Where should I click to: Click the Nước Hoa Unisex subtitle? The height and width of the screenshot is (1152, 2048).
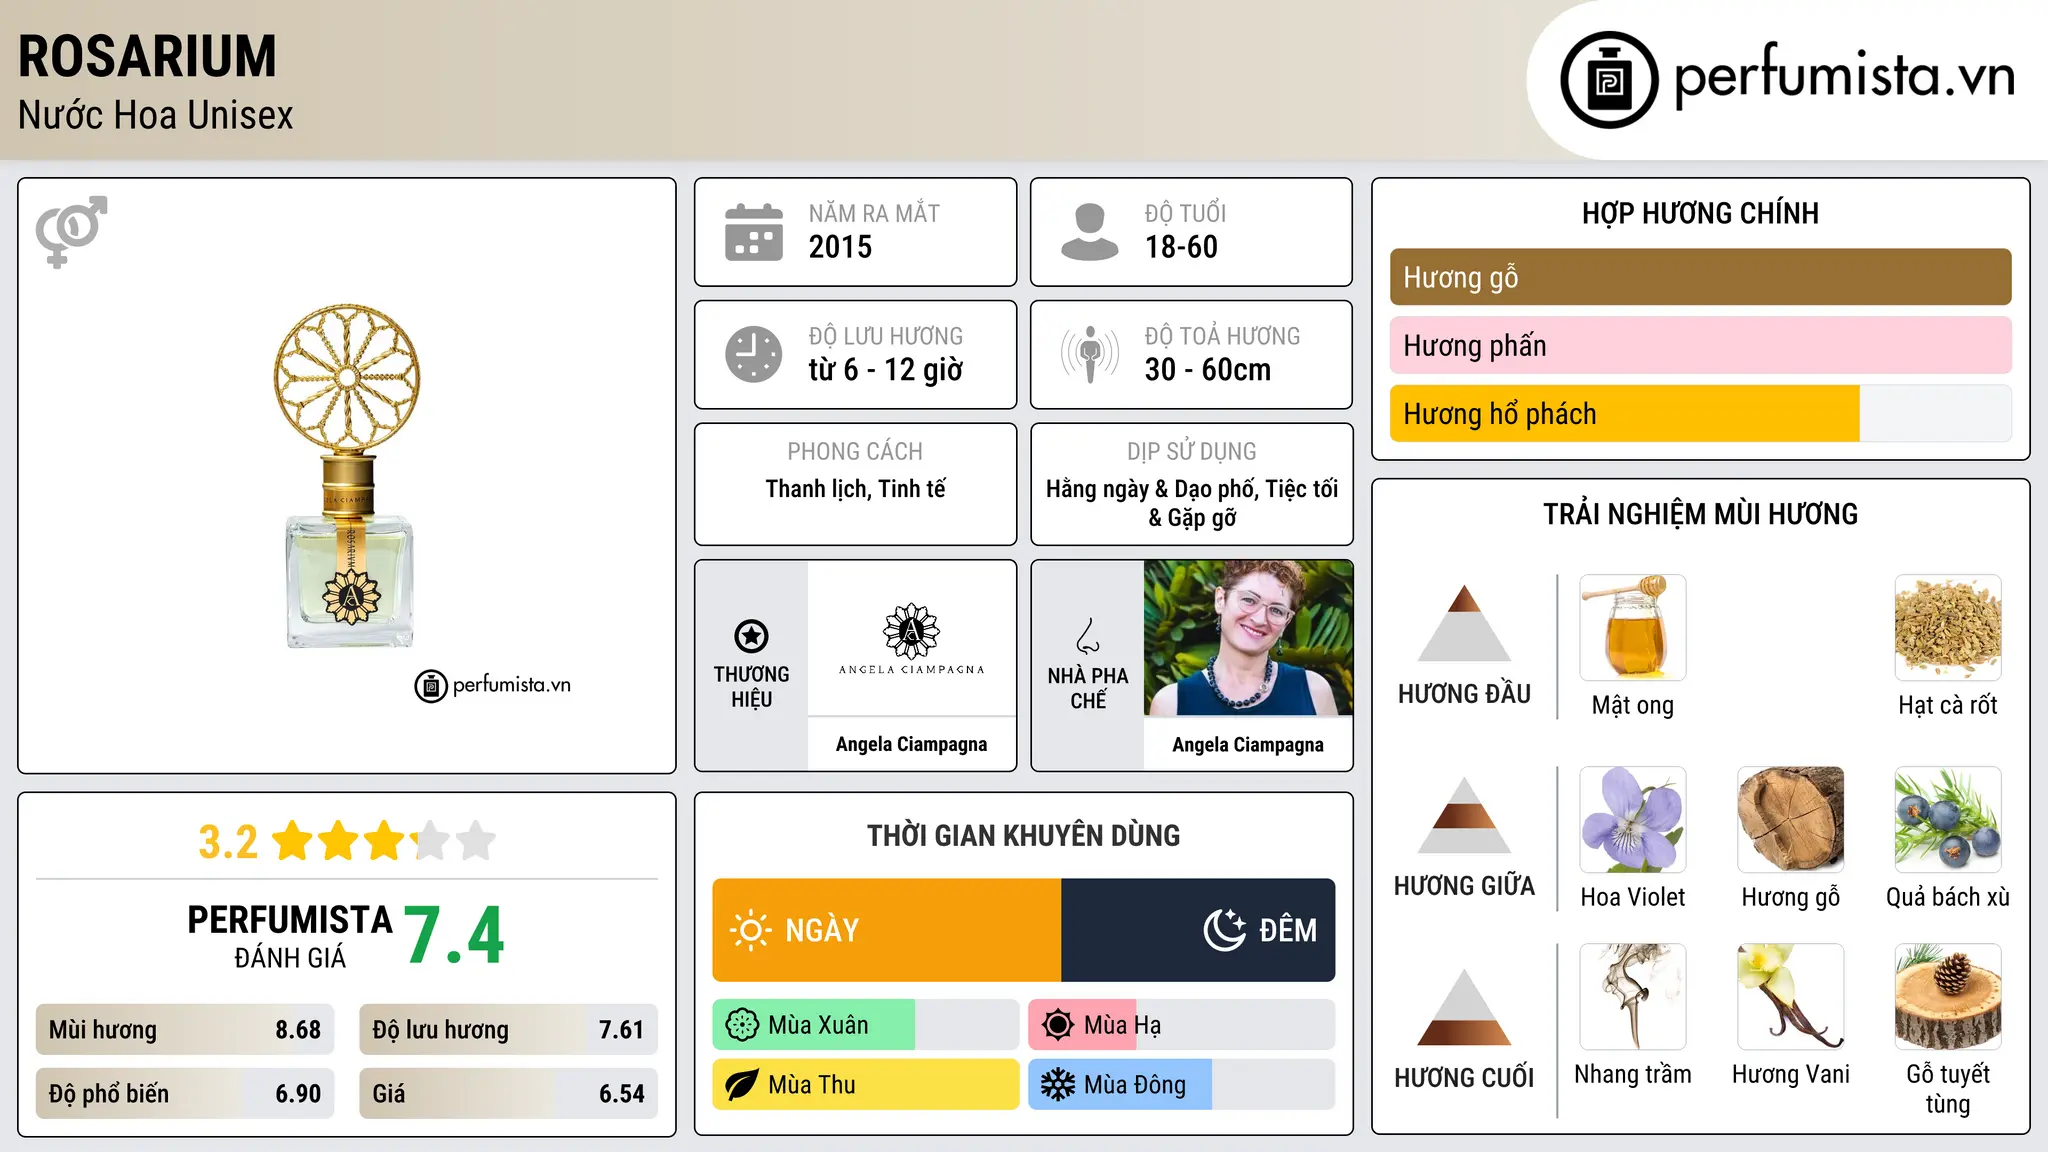pos(155,115)
